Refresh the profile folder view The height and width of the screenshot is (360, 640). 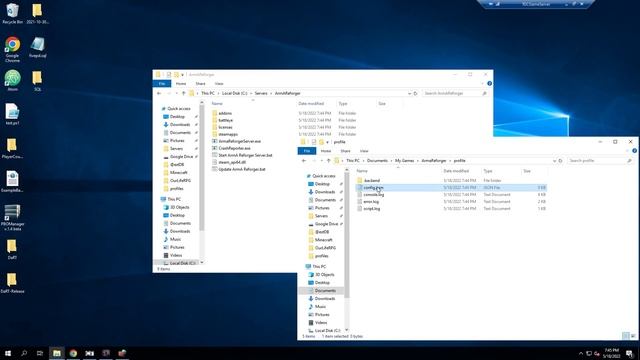pyautogui.click(x=560, y=161)
